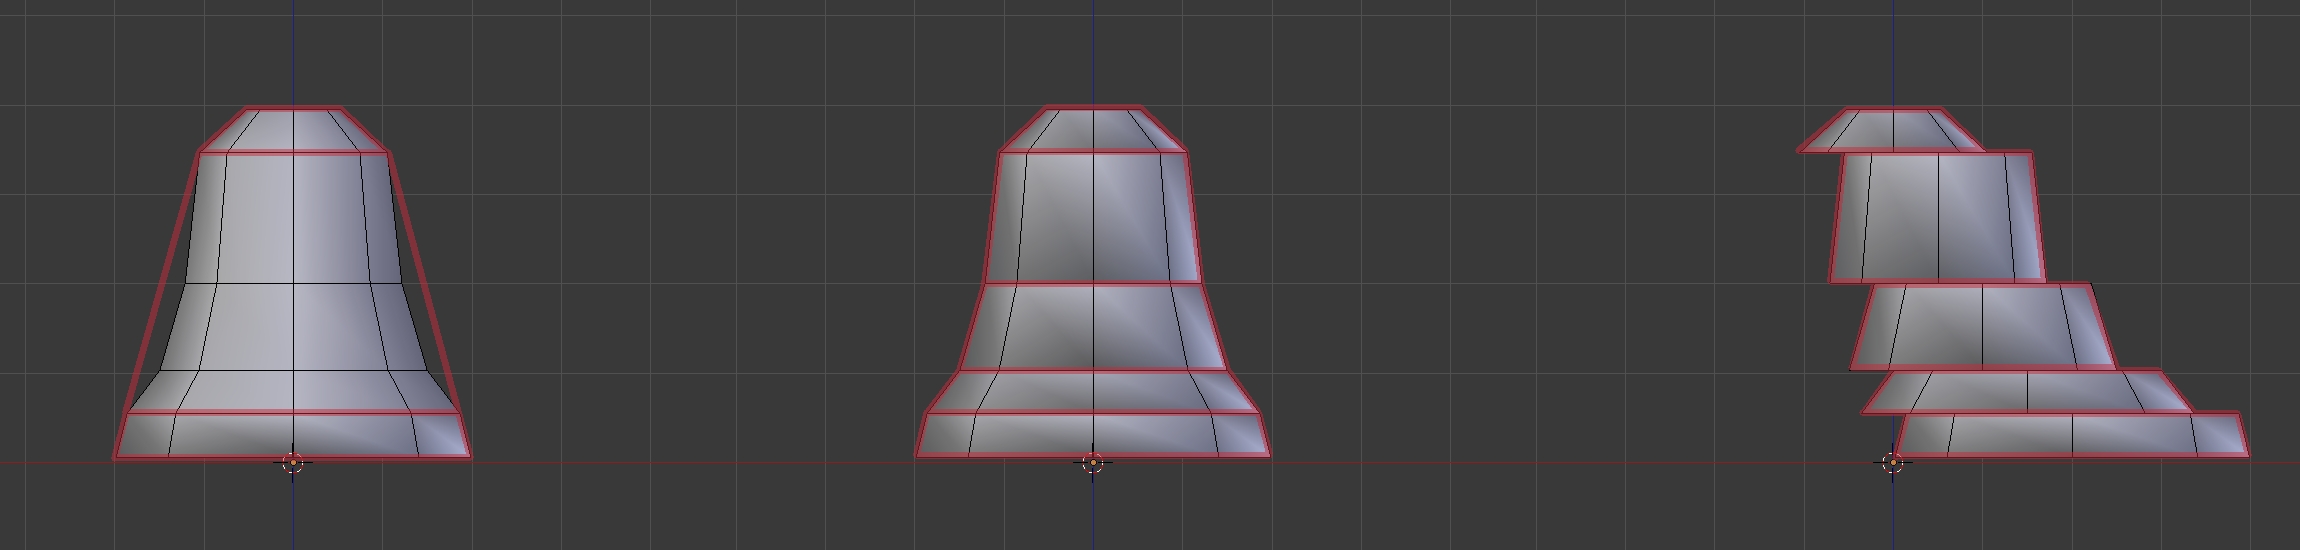This screenshot has height=550, width=2300.
Task: Select the tall upper body of the left bell
Action: pyautogui.click(x=293, y=218)
